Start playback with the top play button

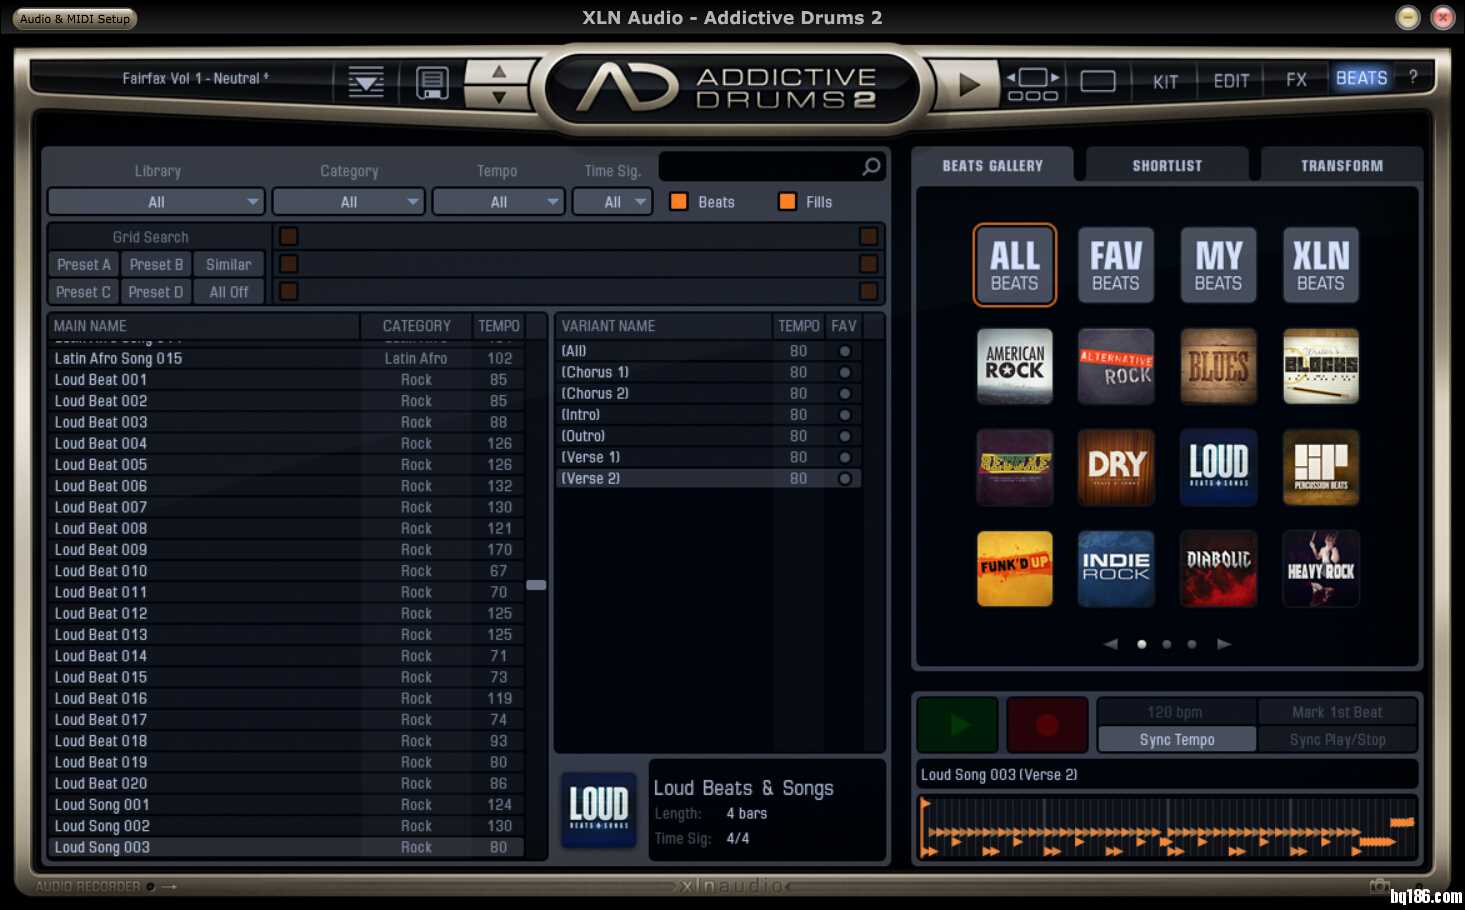pyautogui.click(x=967, y=84)
